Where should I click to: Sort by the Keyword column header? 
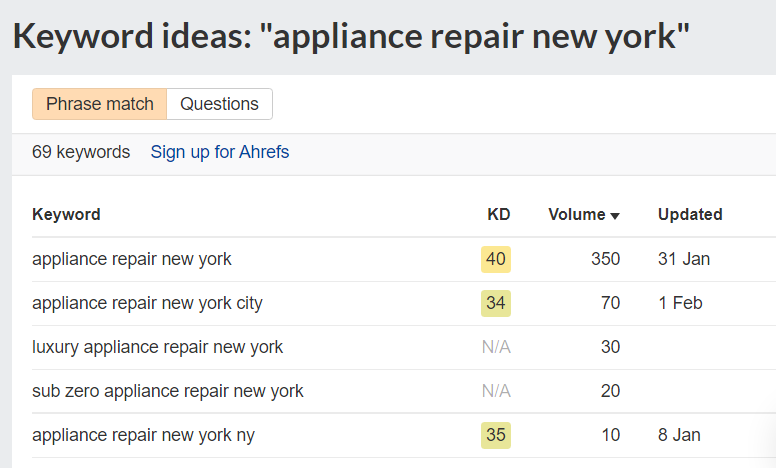(x=66, y=214)
